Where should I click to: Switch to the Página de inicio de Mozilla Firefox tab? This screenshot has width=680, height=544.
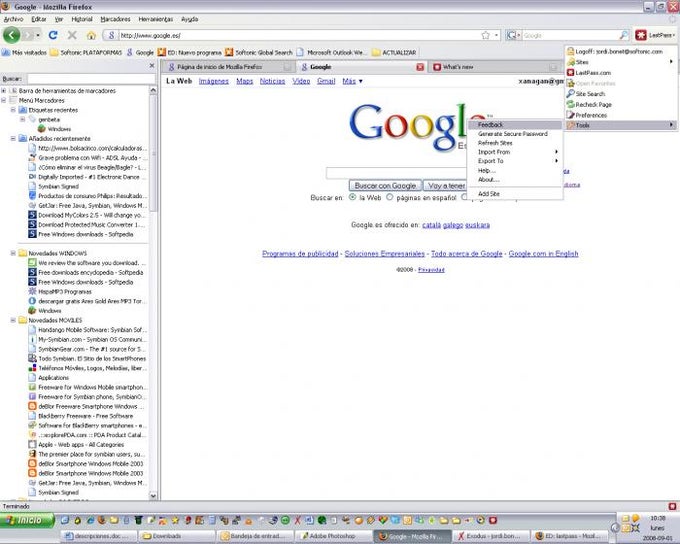coord(229,67)
